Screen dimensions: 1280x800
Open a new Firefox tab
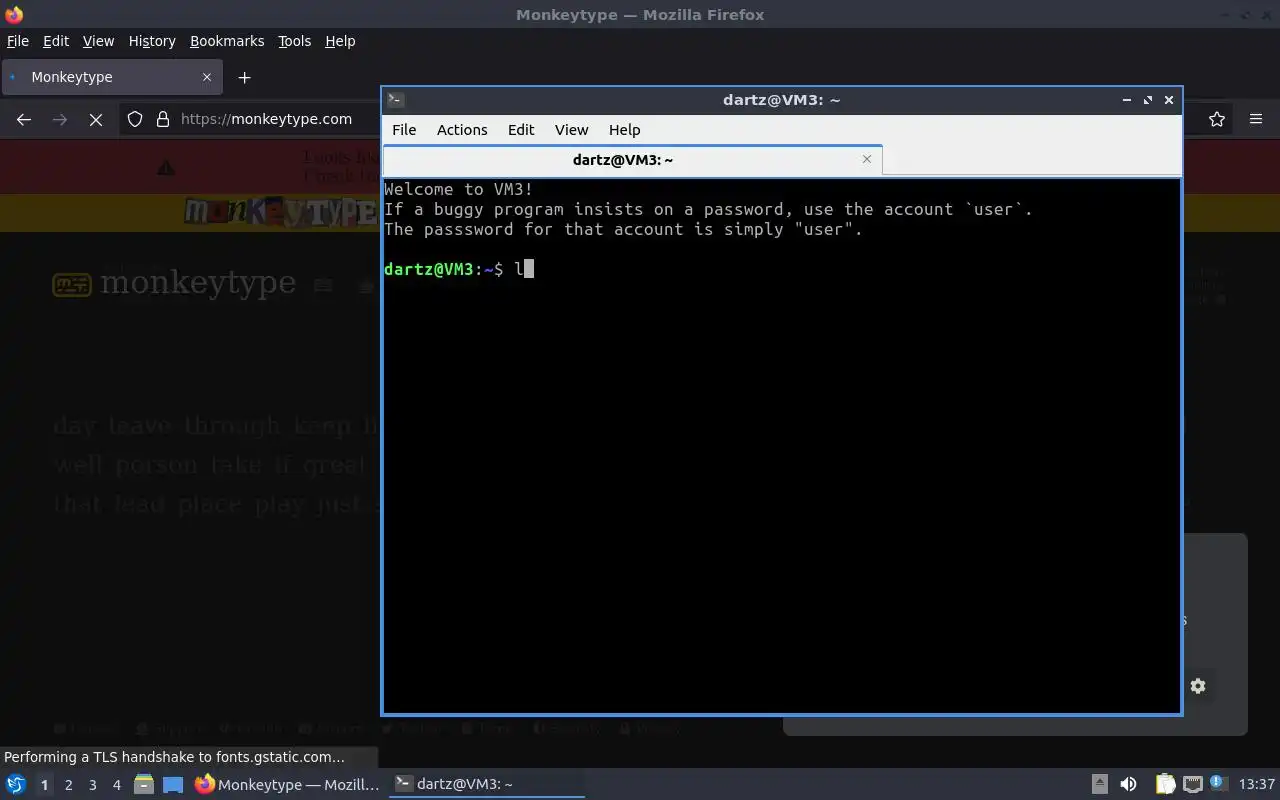pyautogui.click(x=244, y=77)
